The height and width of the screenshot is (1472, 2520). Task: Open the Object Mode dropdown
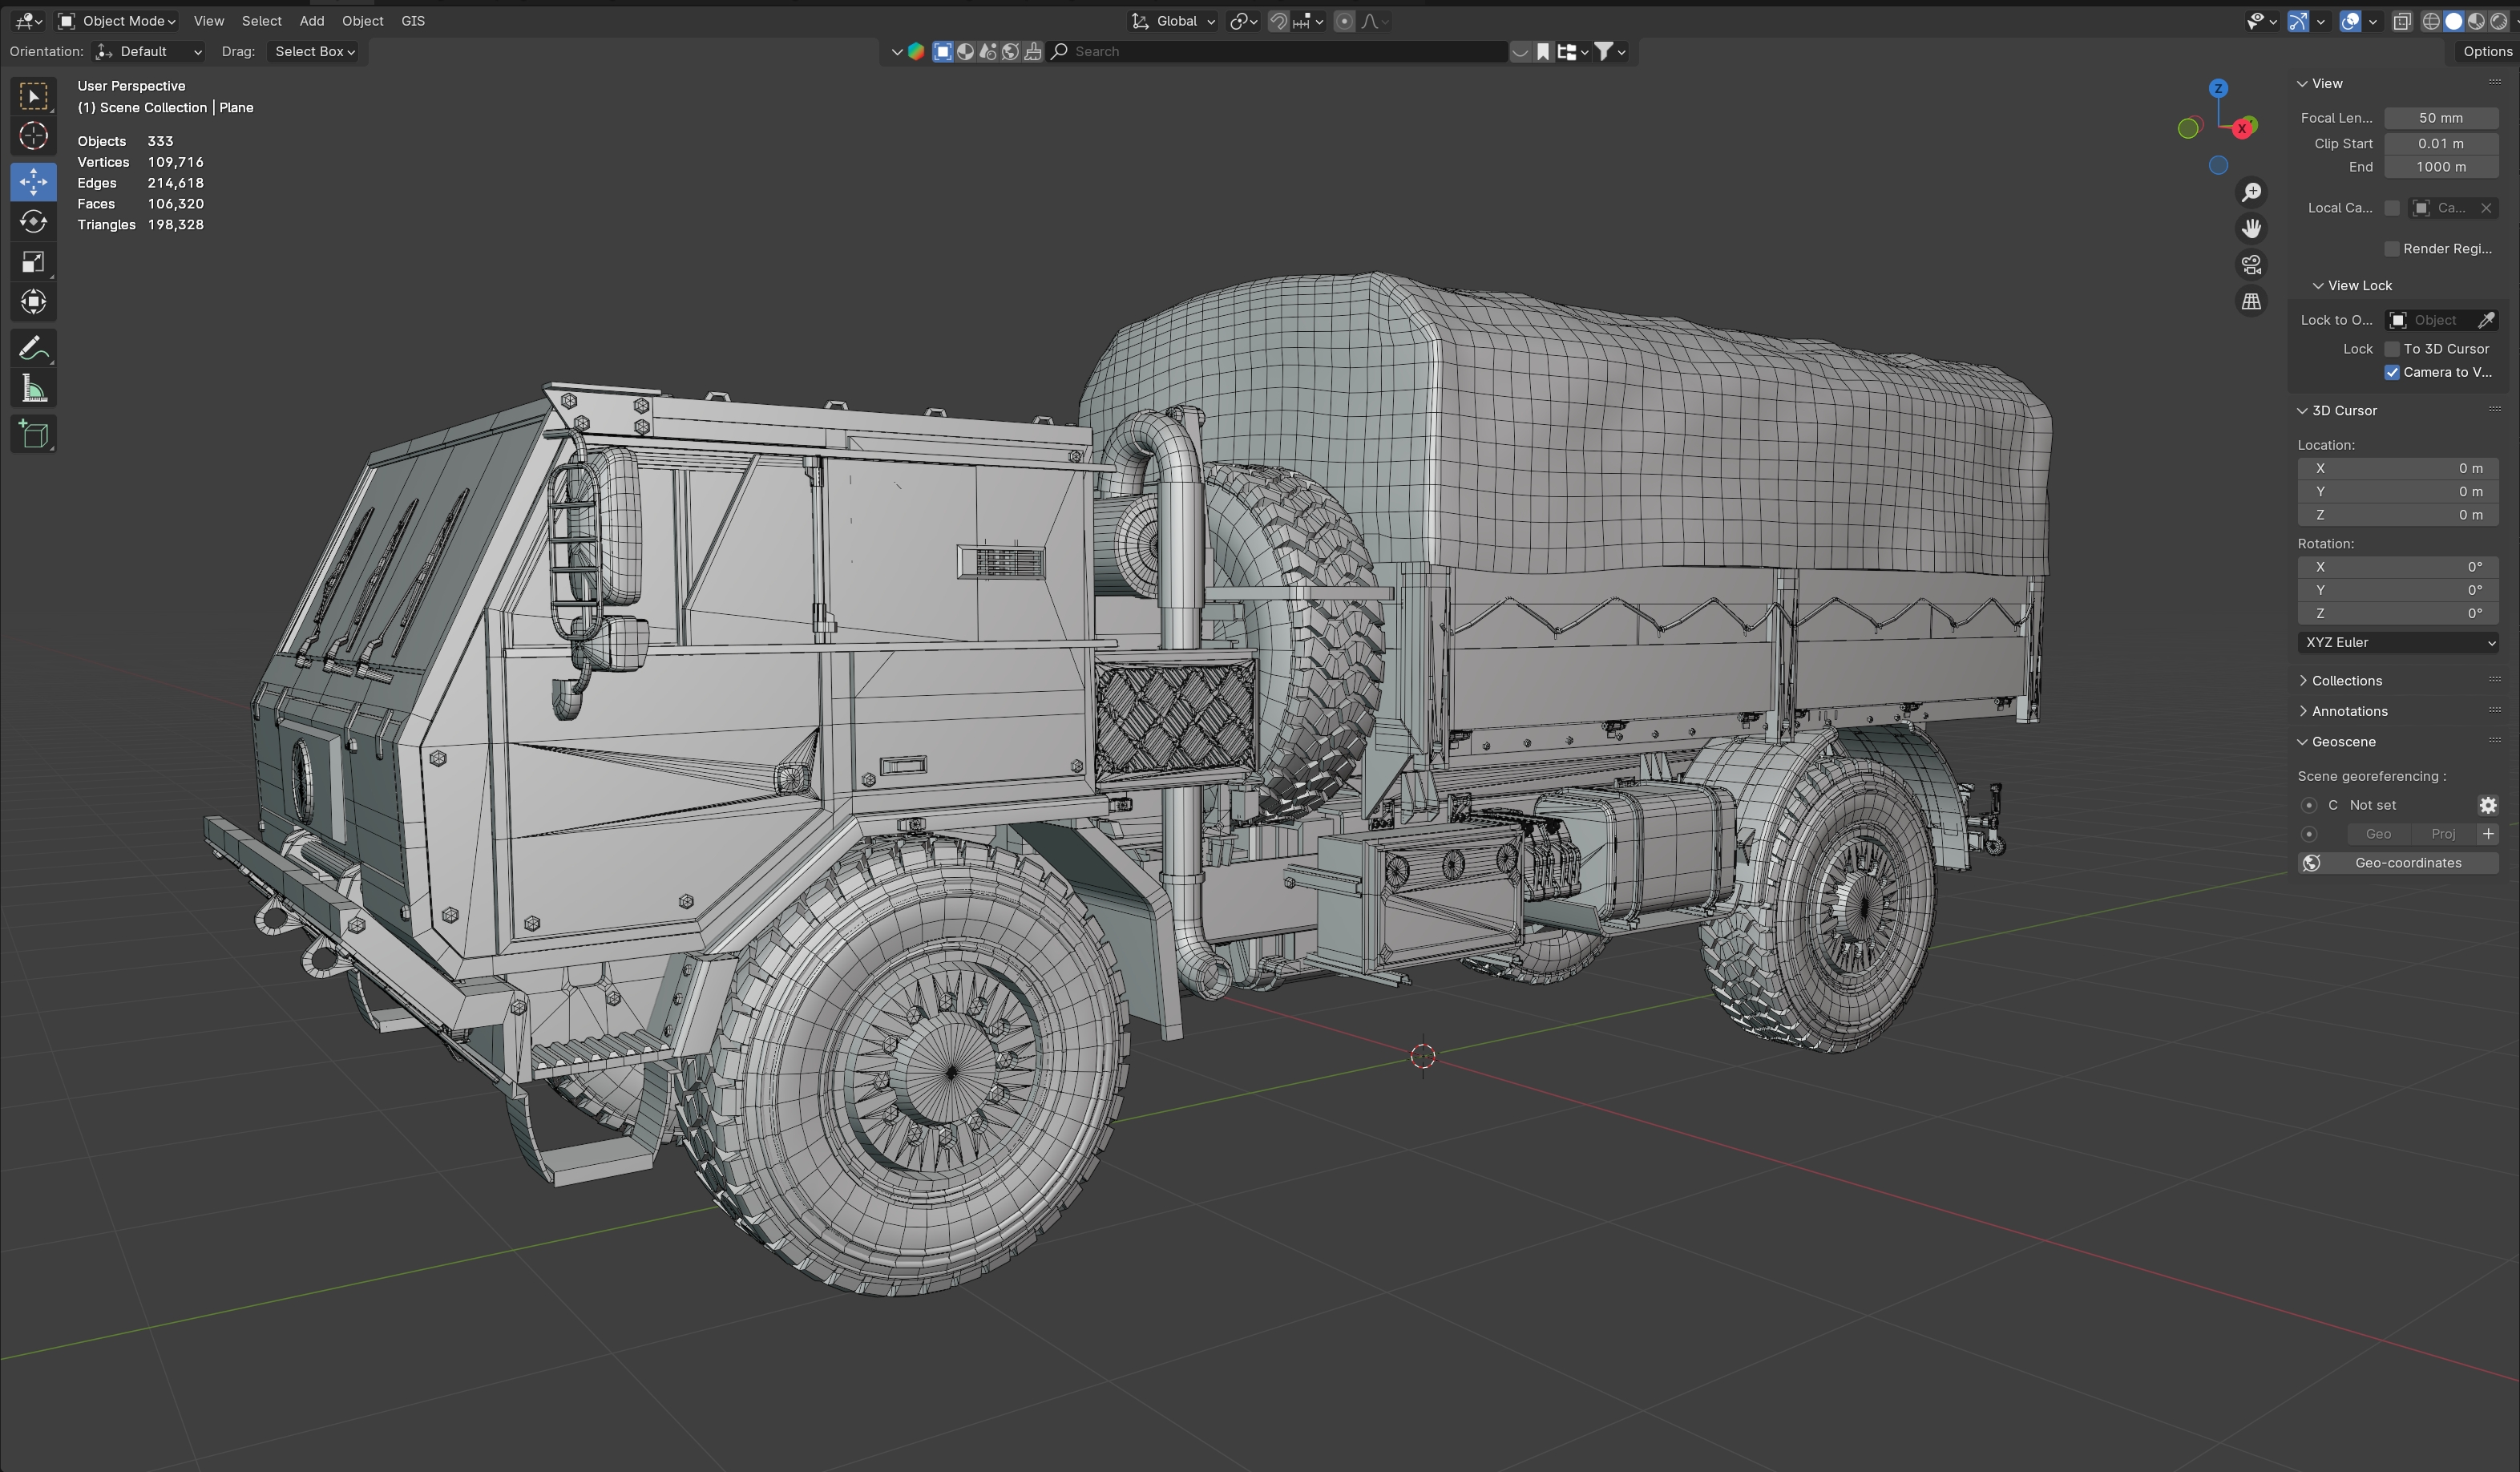tap(117, 21)
